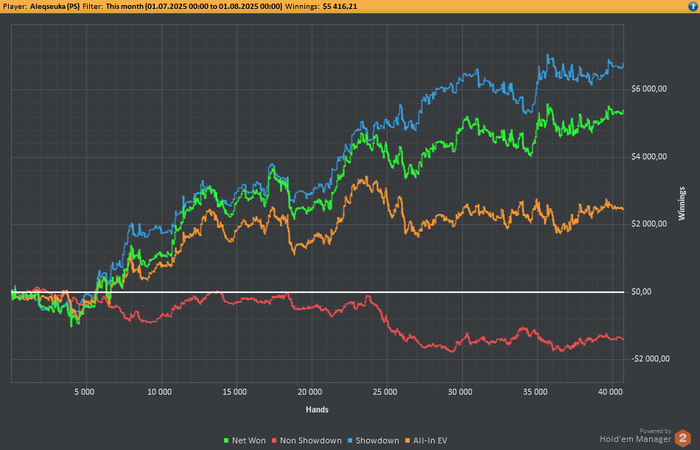Click the 10 000 hands axis label
Image resolution: width=700 pixels, height=450 pixels.
tap(159, 392)
